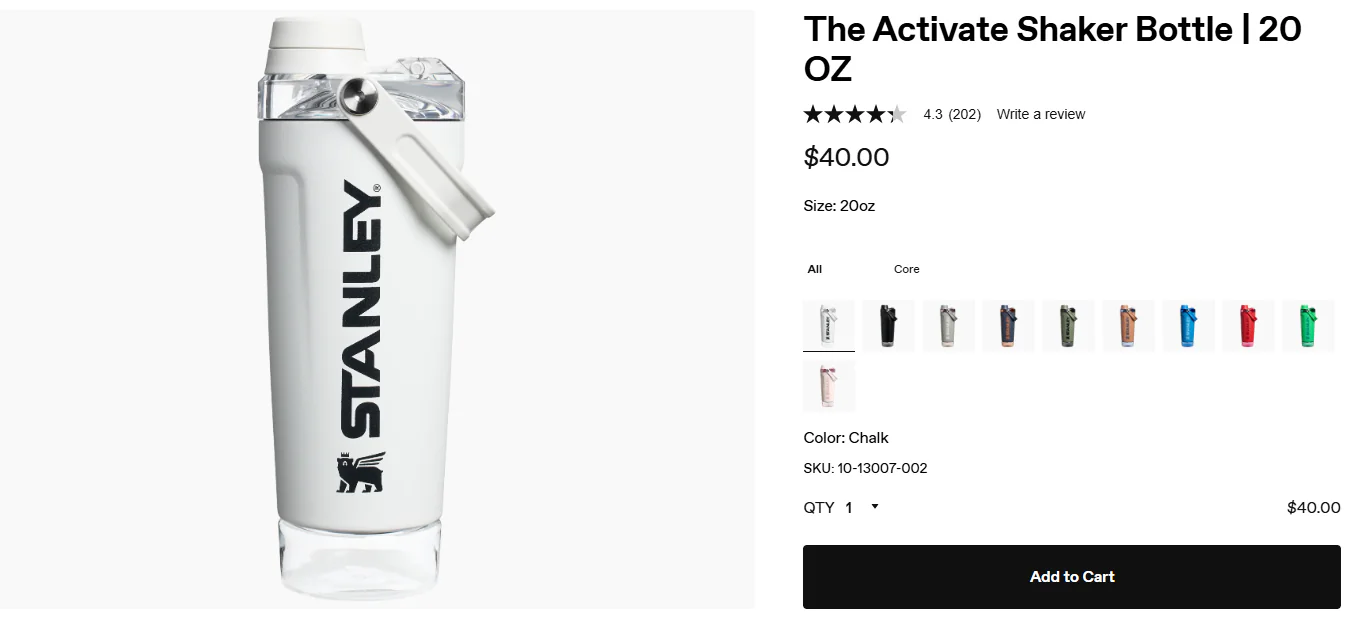Select the white Chalk bottle swatch
The width and height of the screenshot is (1350, 619).
[x=829, y=326]
